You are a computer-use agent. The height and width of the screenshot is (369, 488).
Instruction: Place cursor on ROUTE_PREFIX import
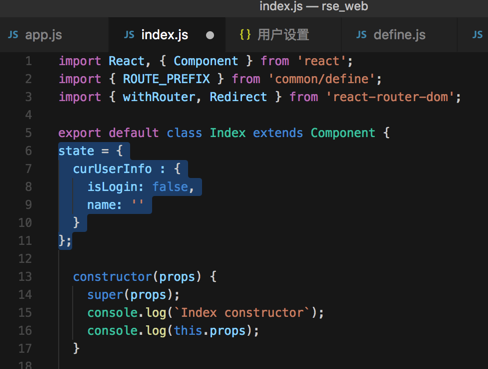pyautogui.click(x=166, y=79)
